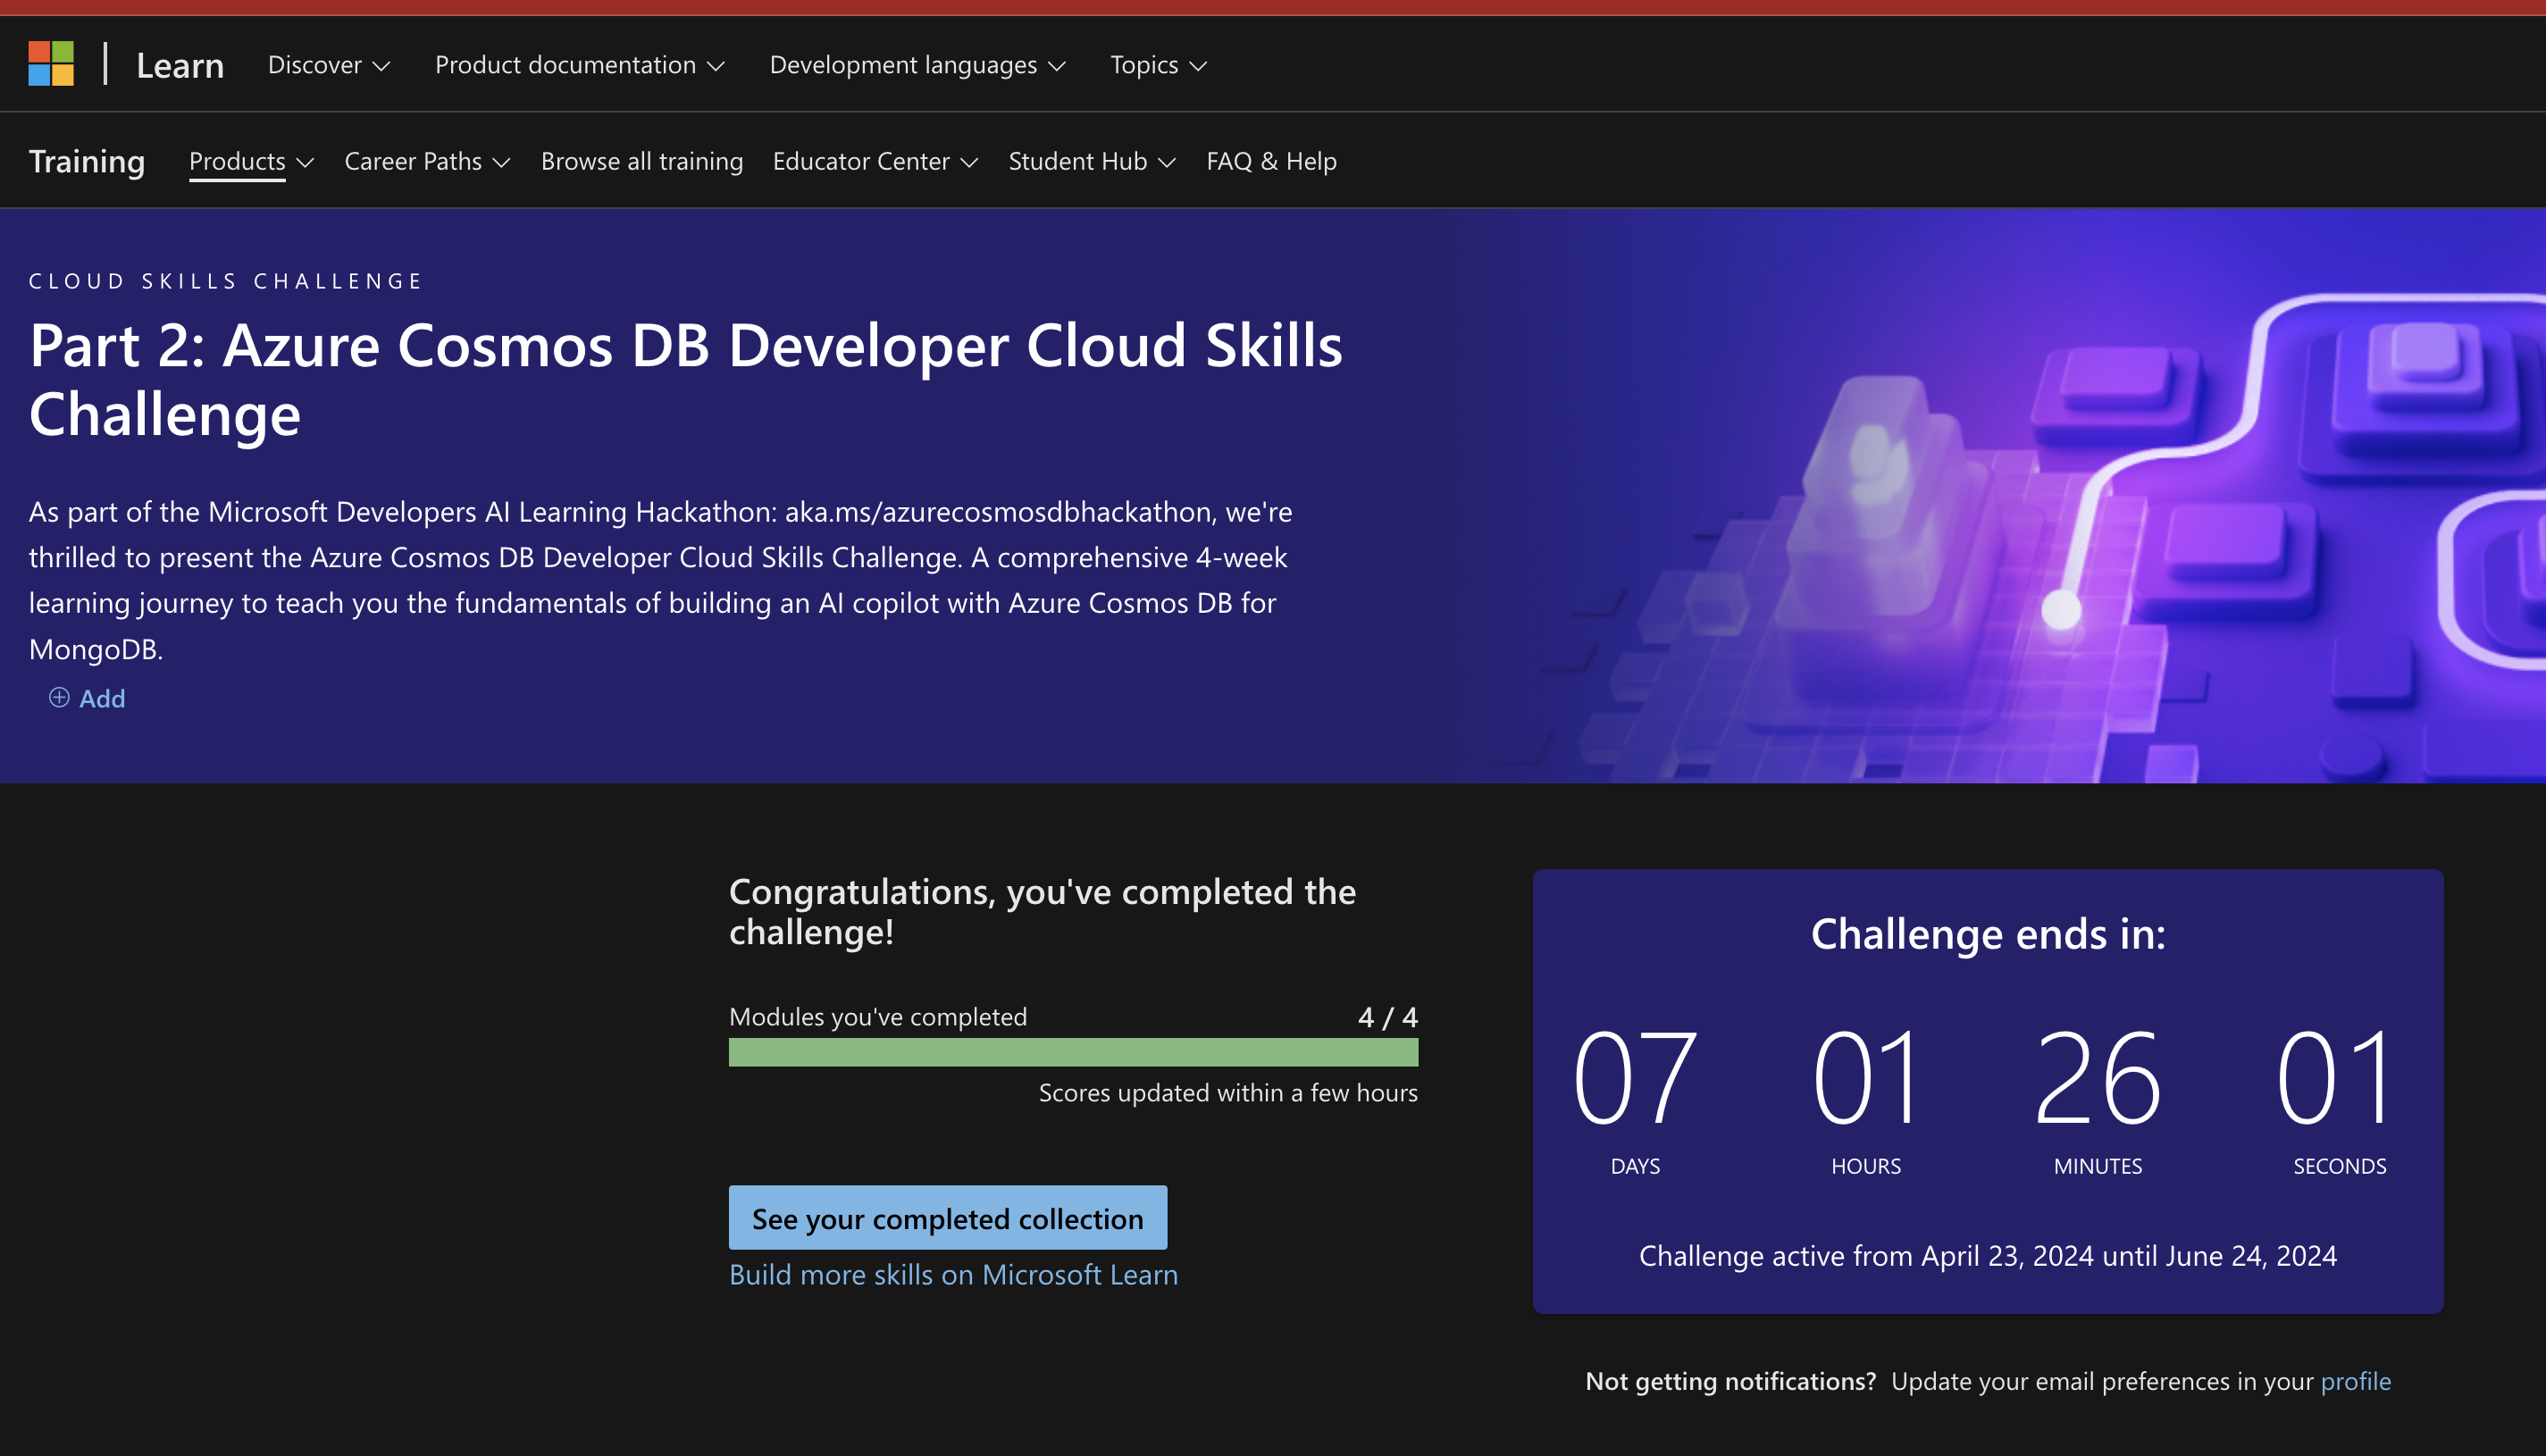2546x1456 pixels.
Task: Click the Training section title
Action: pyautogui.click(x=87, y=161)
